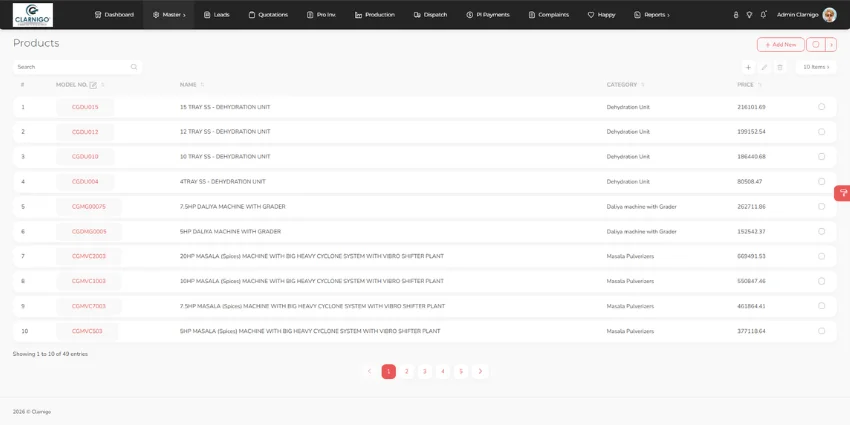This screenshot has height=425, width=850.
Task: Click the Add New button
Action: click(x=781, y=44)
